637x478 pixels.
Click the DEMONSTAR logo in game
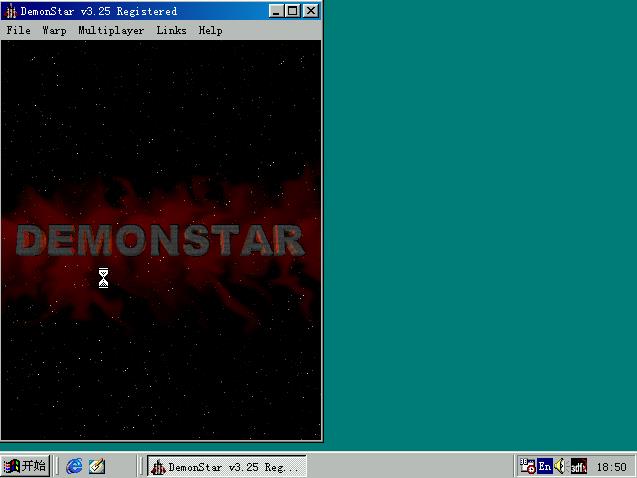point(160,240)
